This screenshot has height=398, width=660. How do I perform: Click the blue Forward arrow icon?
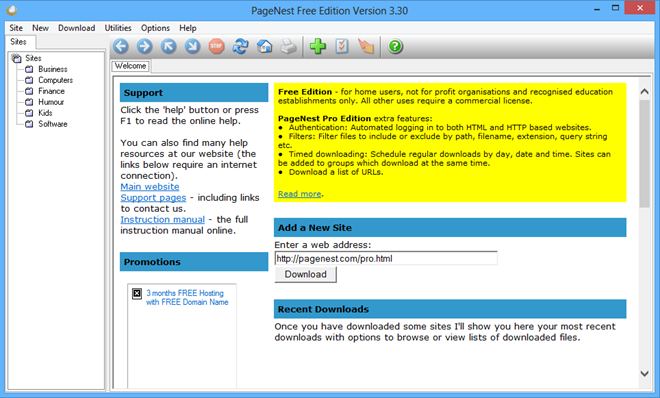(x=144, y=46)
